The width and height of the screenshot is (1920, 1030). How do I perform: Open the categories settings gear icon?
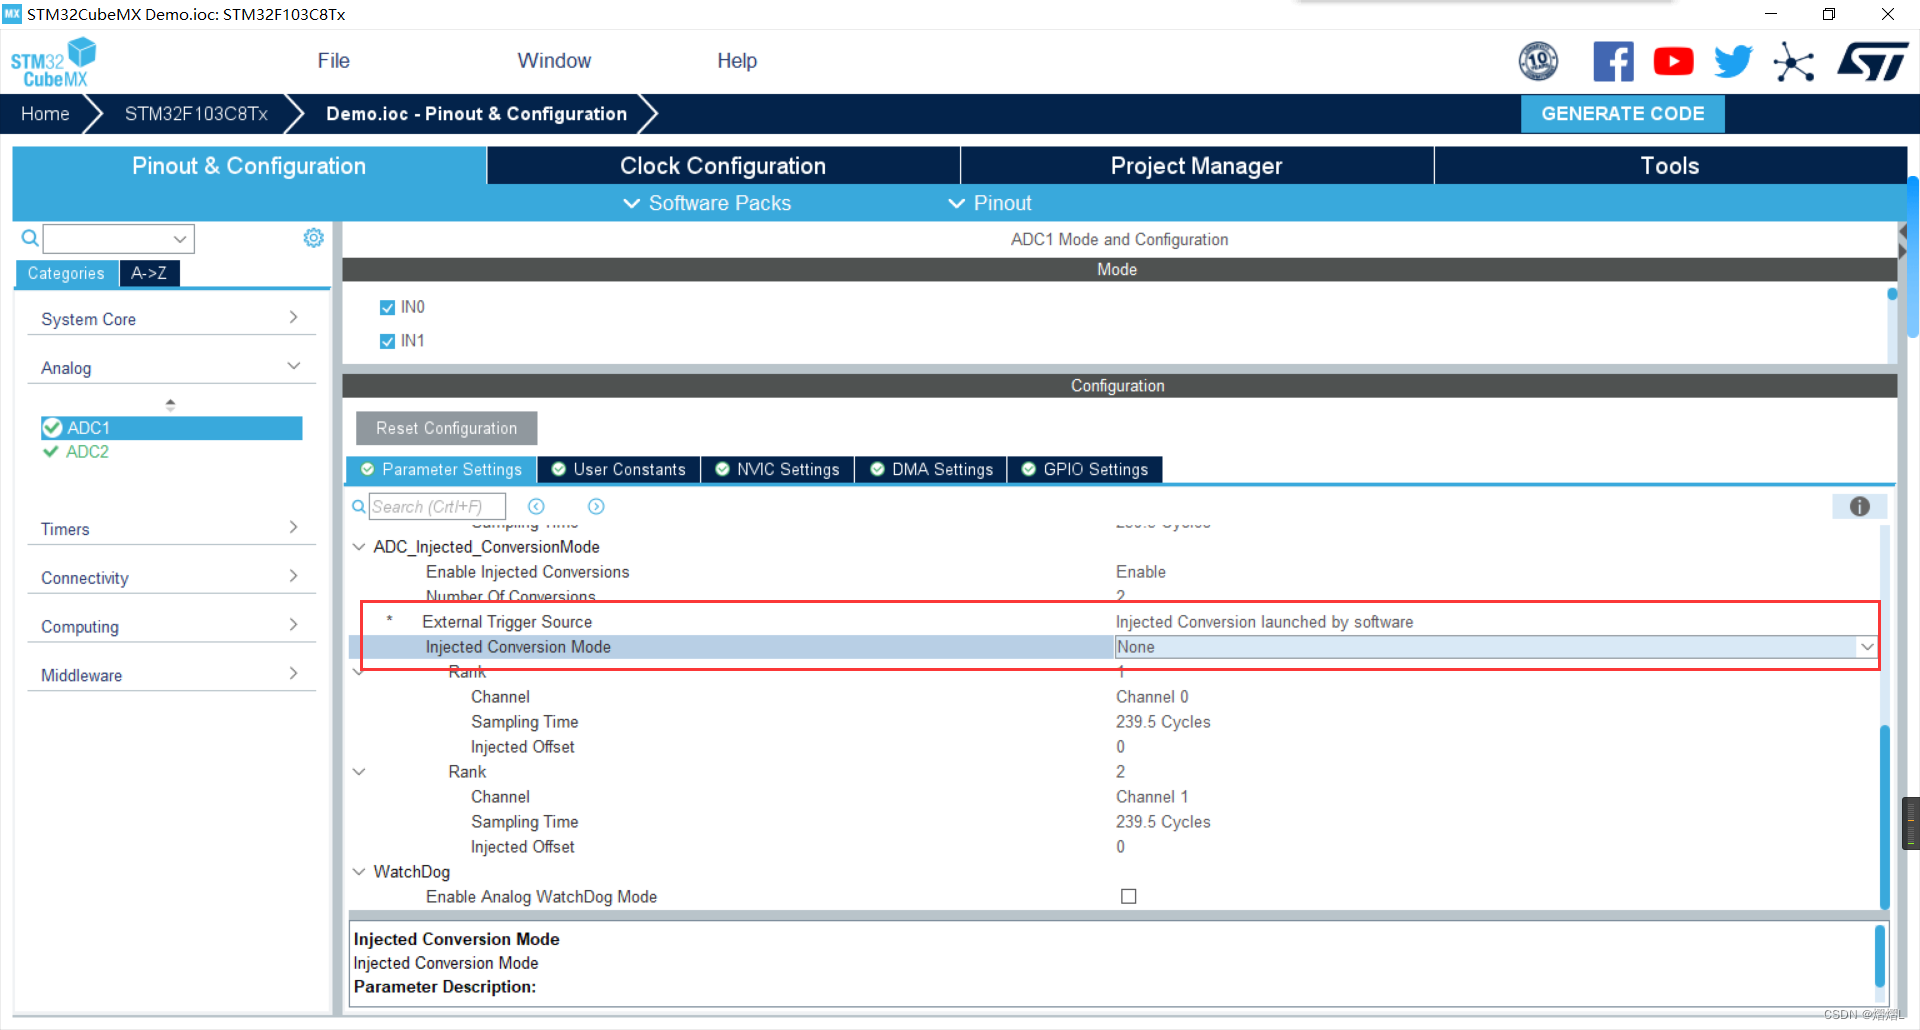(x=314, y=238)
